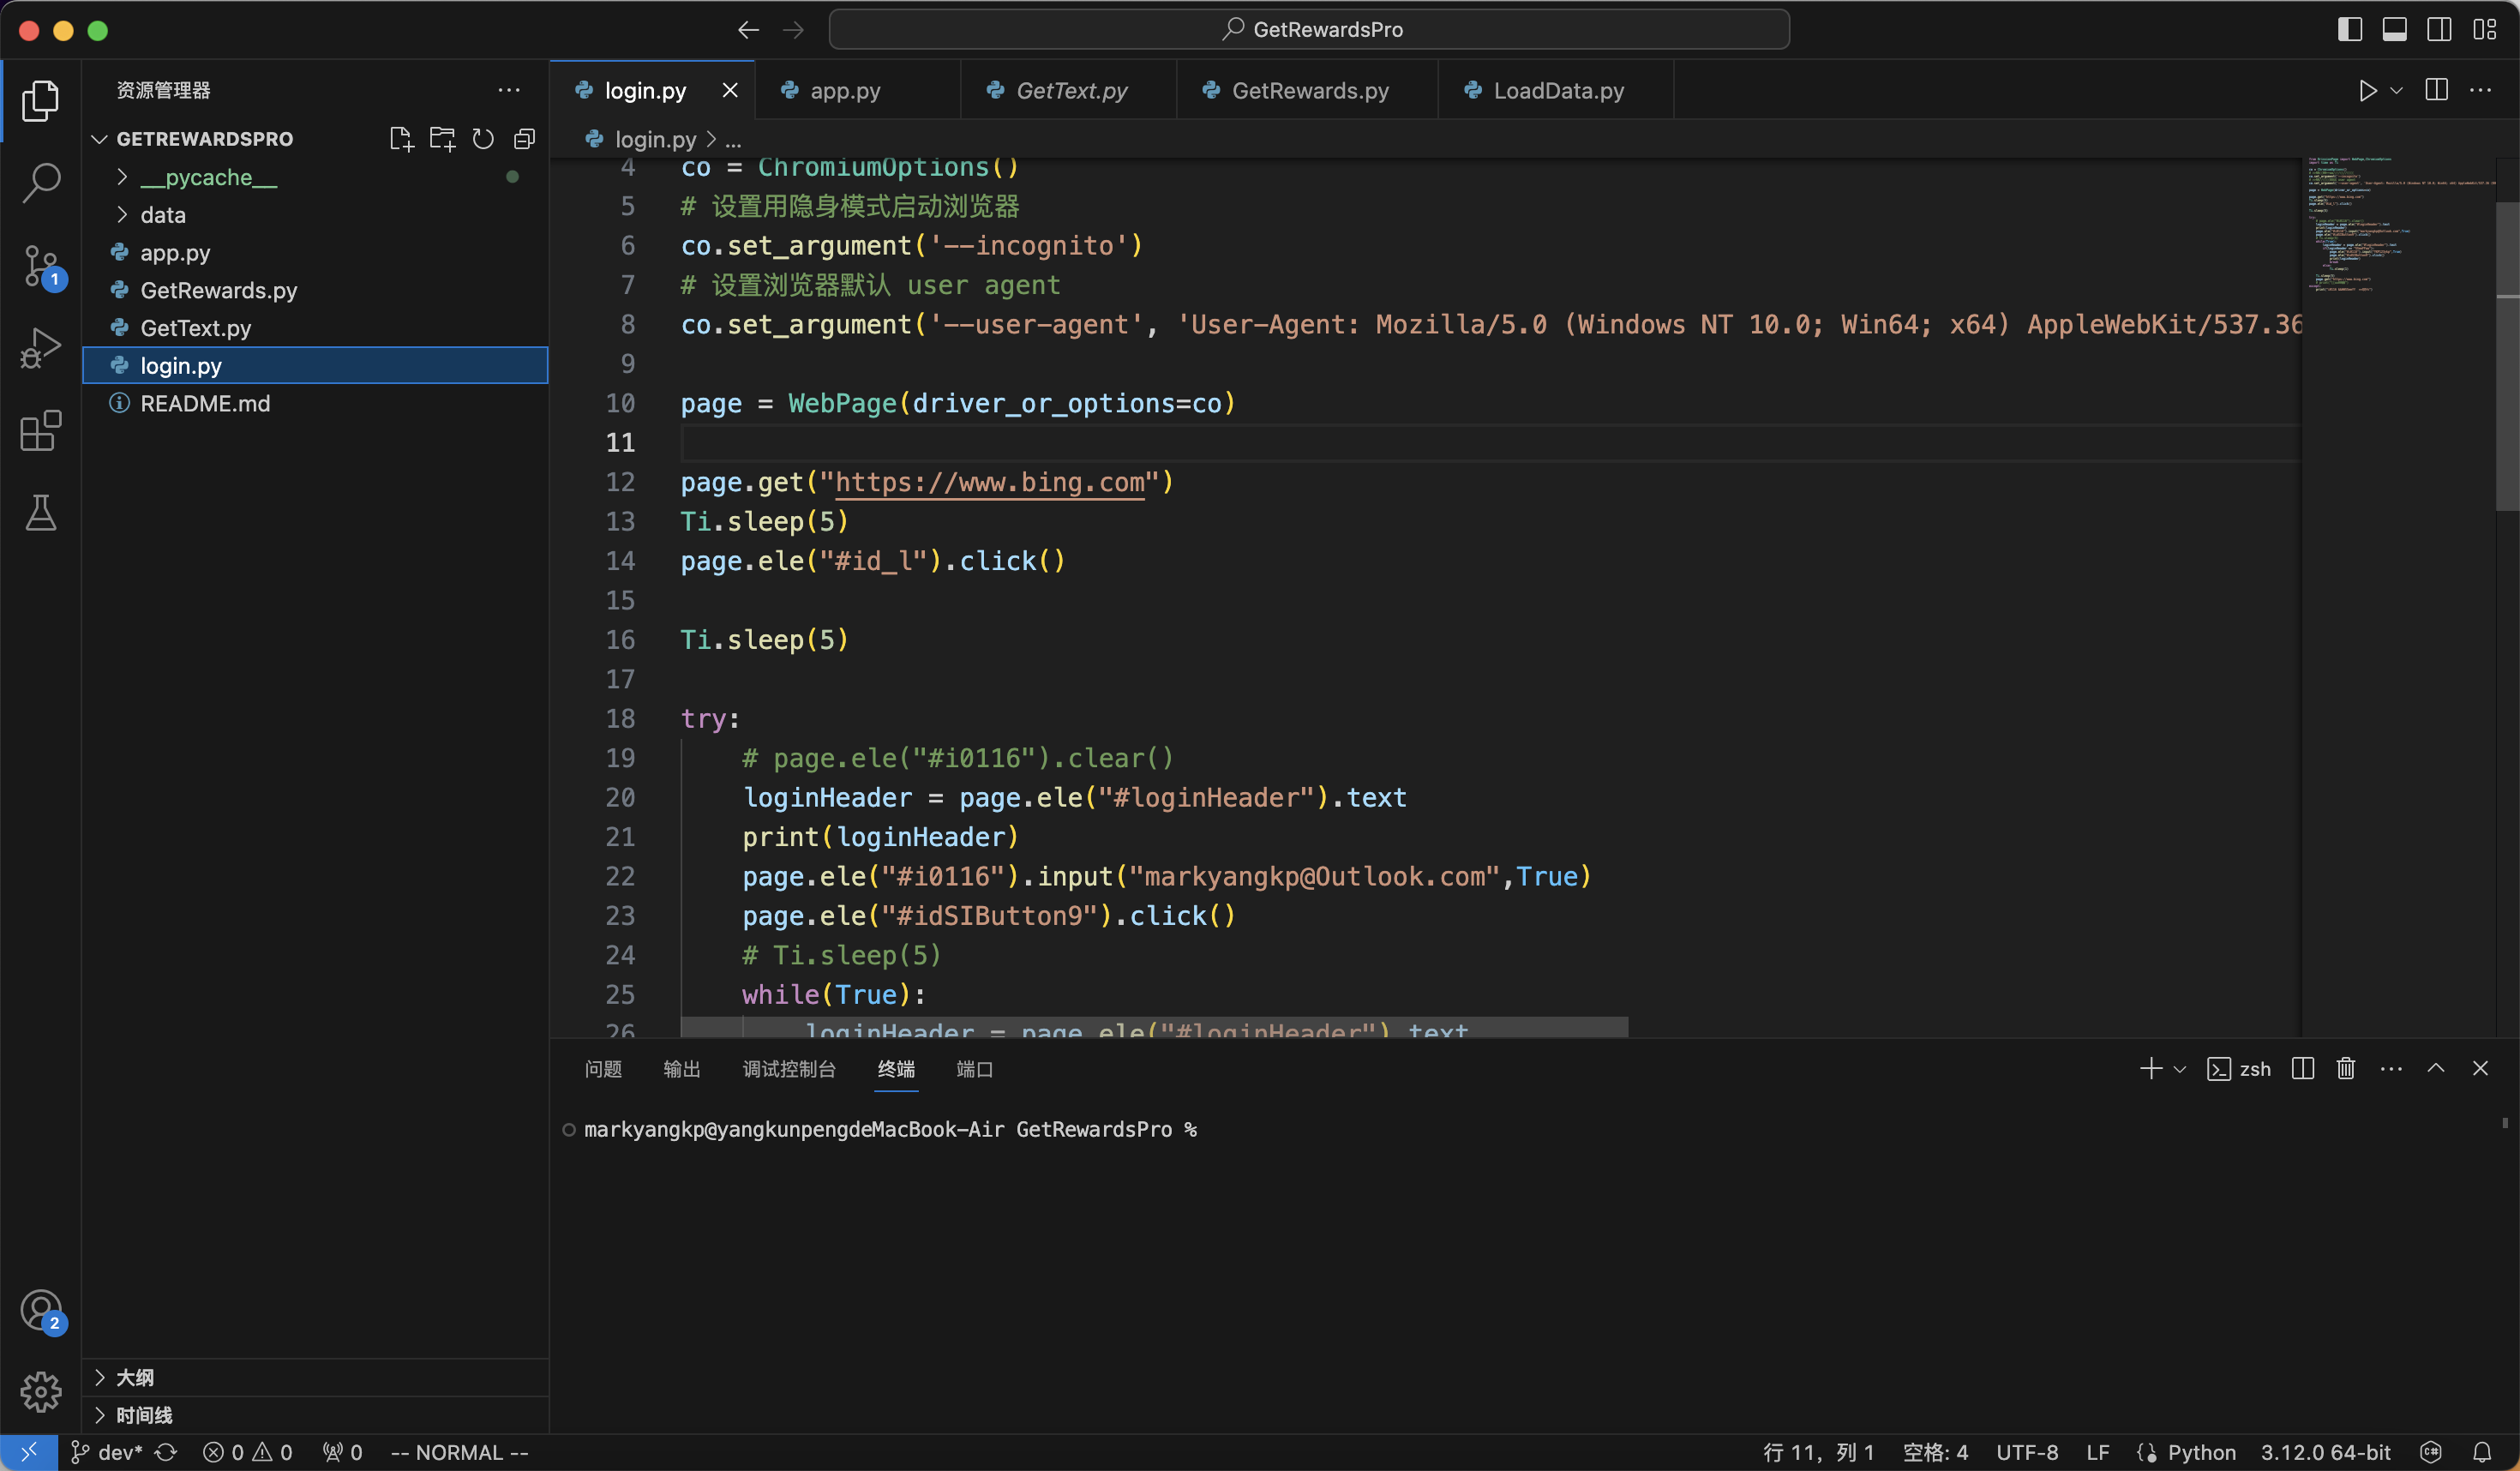Collapse all folders in explorer
Image resolution: width=2520 pixels, height=1471 pixels.
tap(524, 139)
